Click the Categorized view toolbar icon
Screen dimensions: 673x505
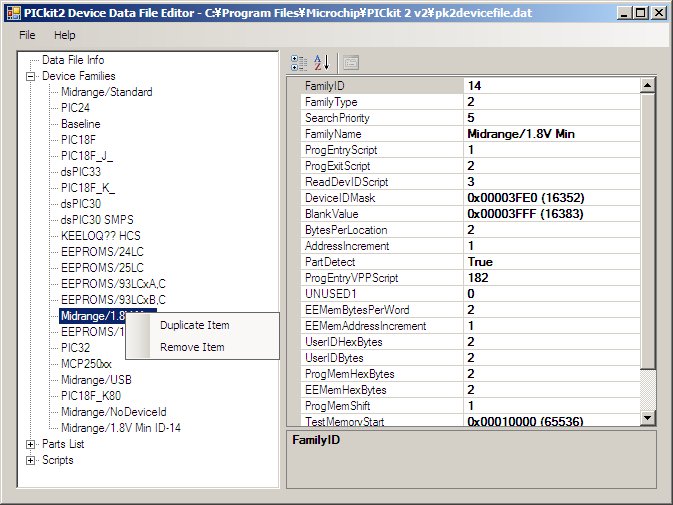pos(299,63)
